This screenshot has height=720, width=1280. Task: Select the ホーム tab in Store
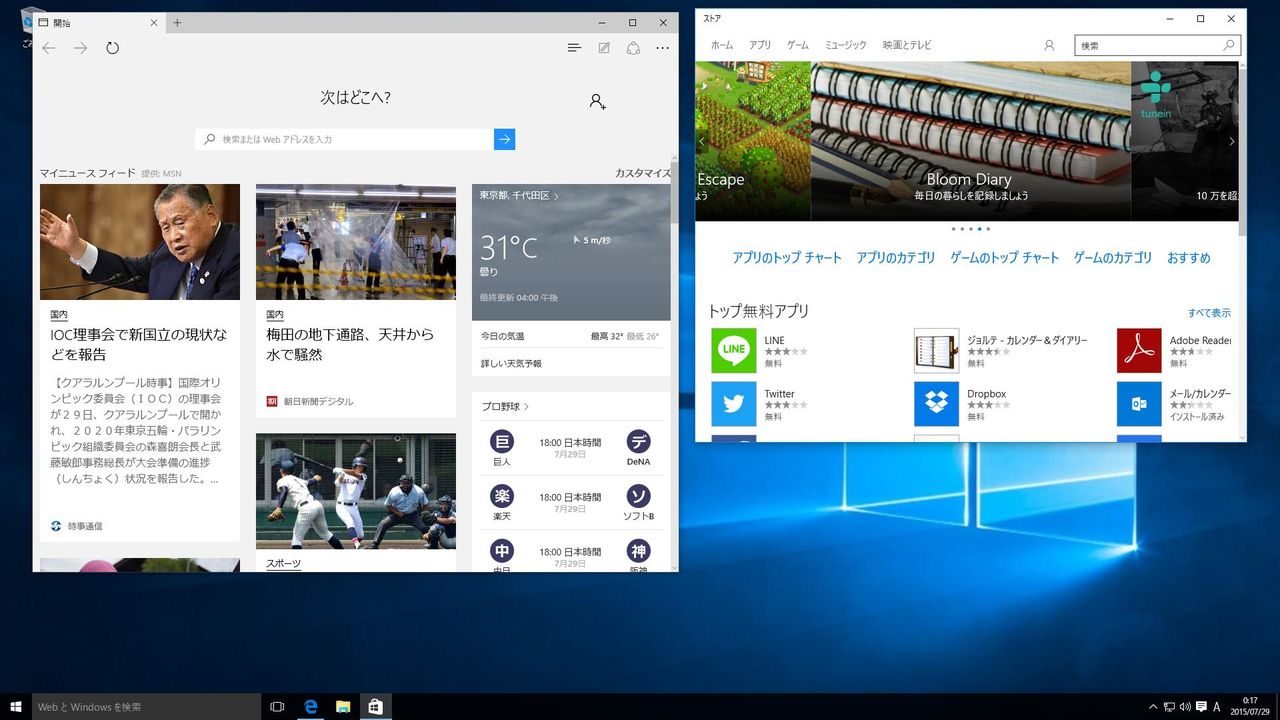click(x=722, y=45)
